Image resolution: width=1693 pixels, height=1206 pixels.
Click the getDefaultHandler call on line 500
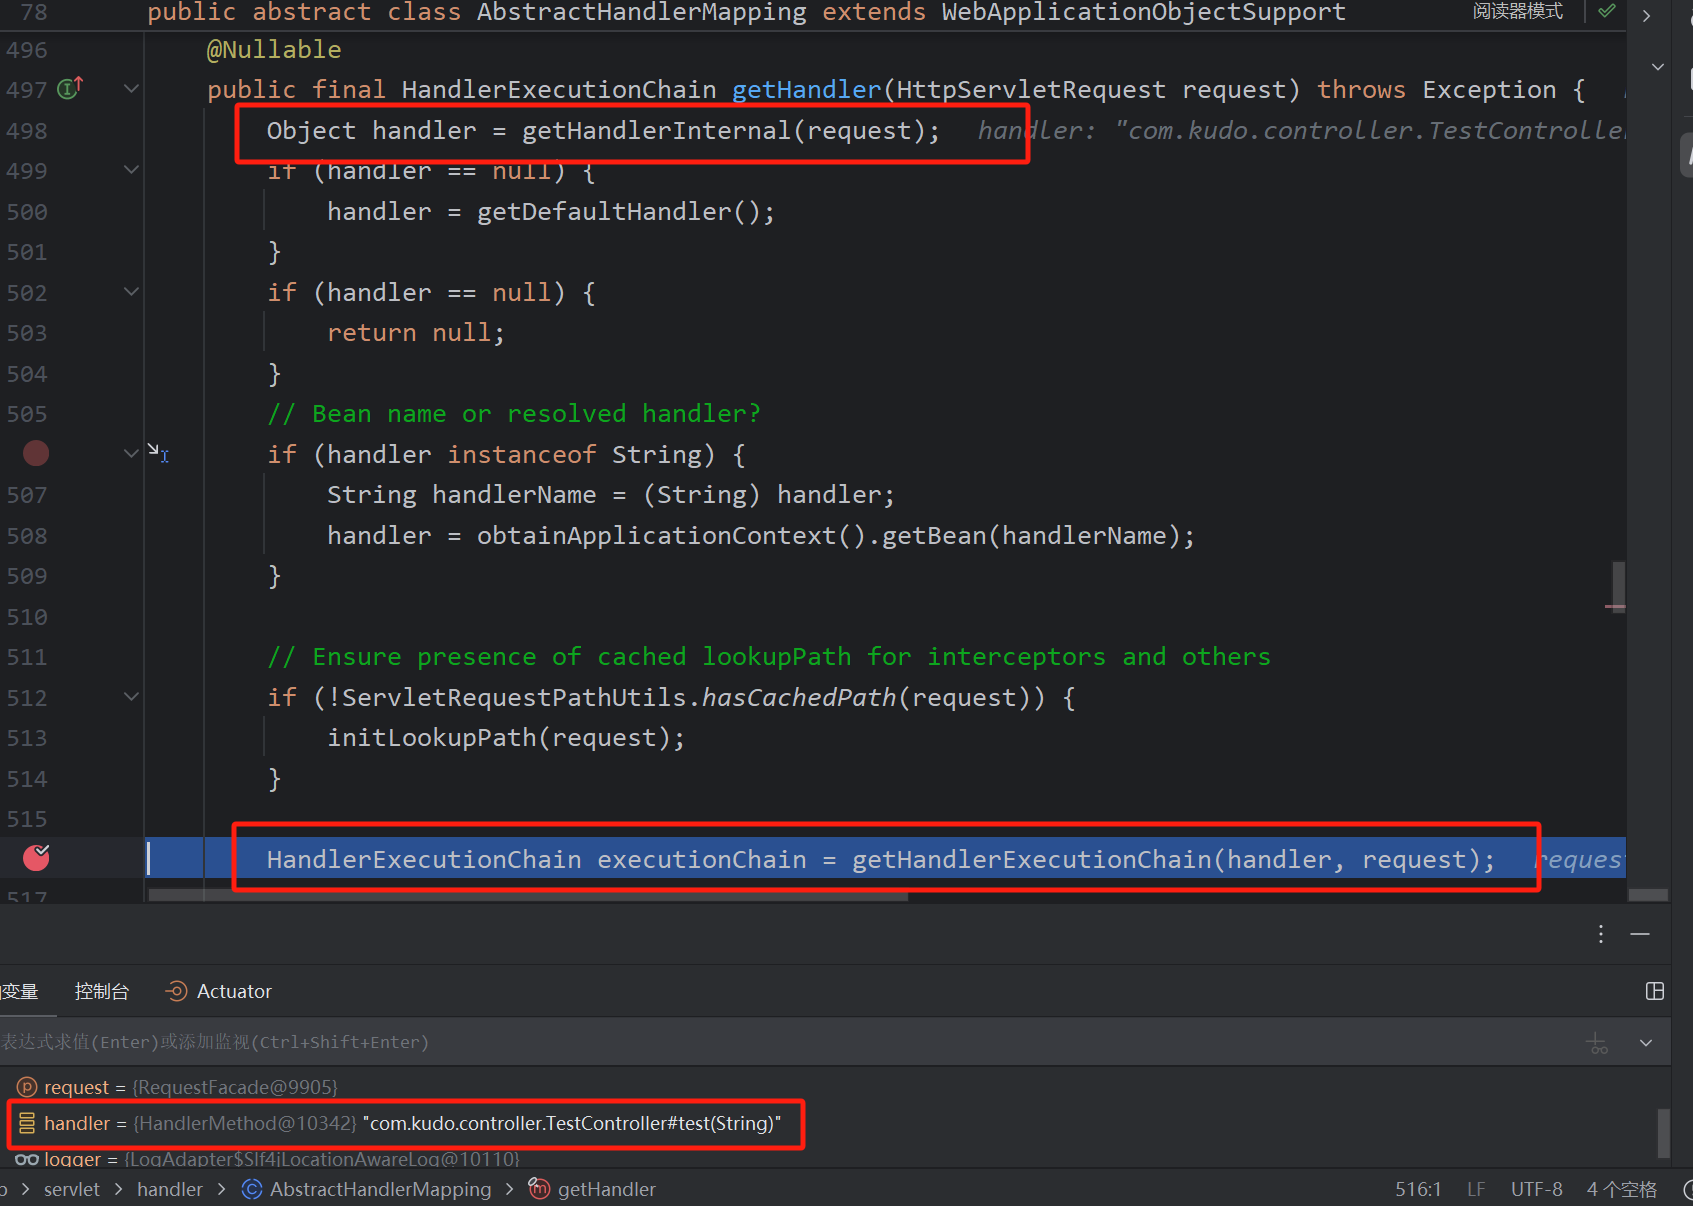[604, 211]
